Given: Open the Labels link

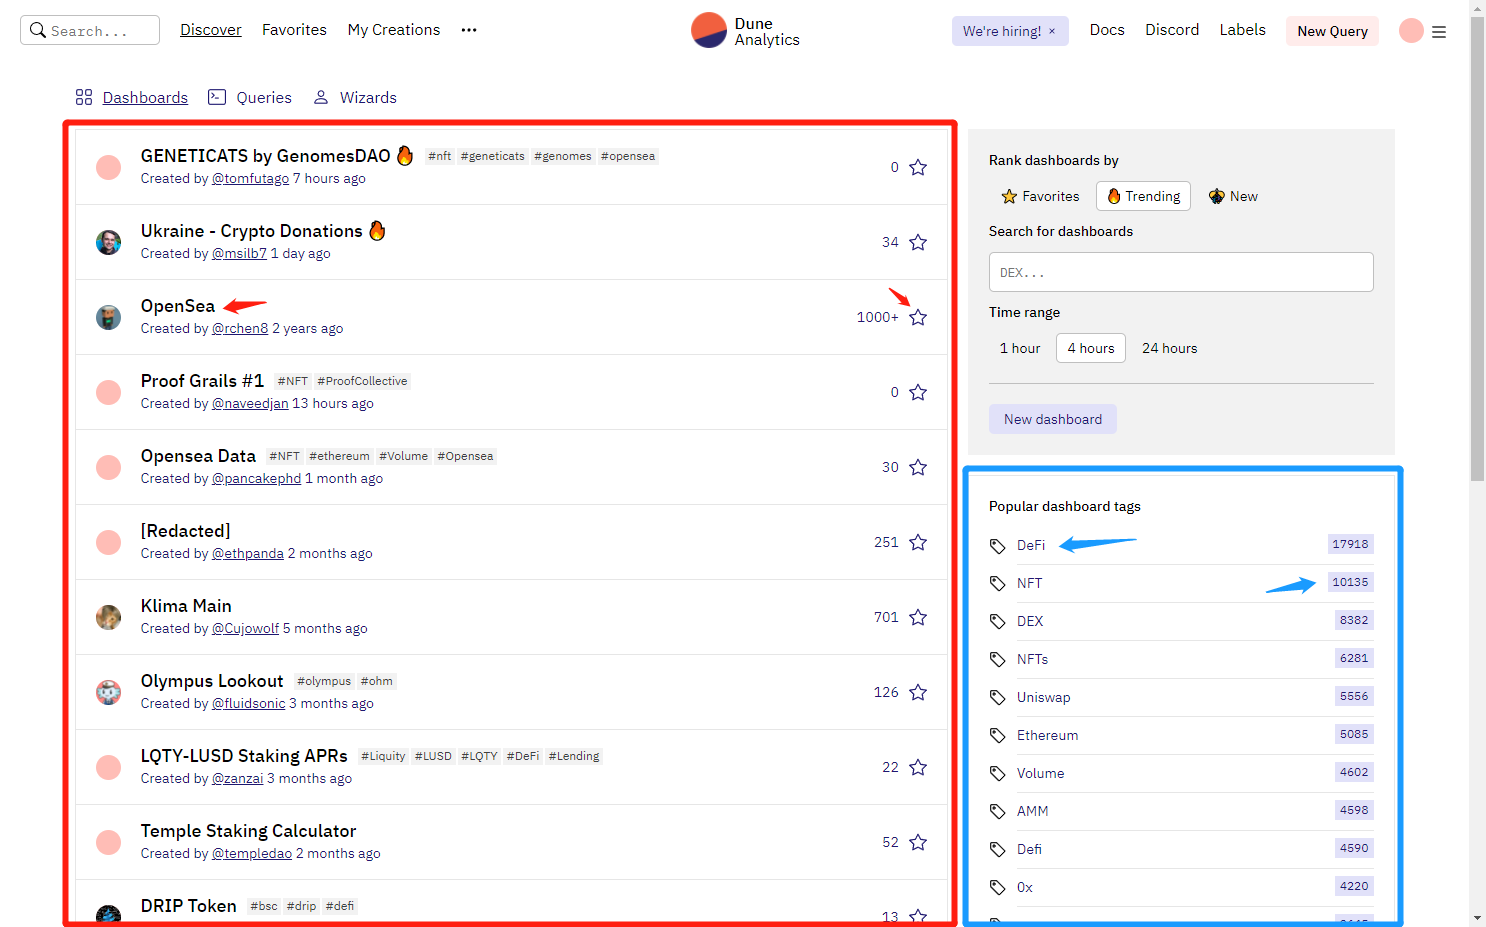Looking at the screenshot, I should pos(1242,30).
